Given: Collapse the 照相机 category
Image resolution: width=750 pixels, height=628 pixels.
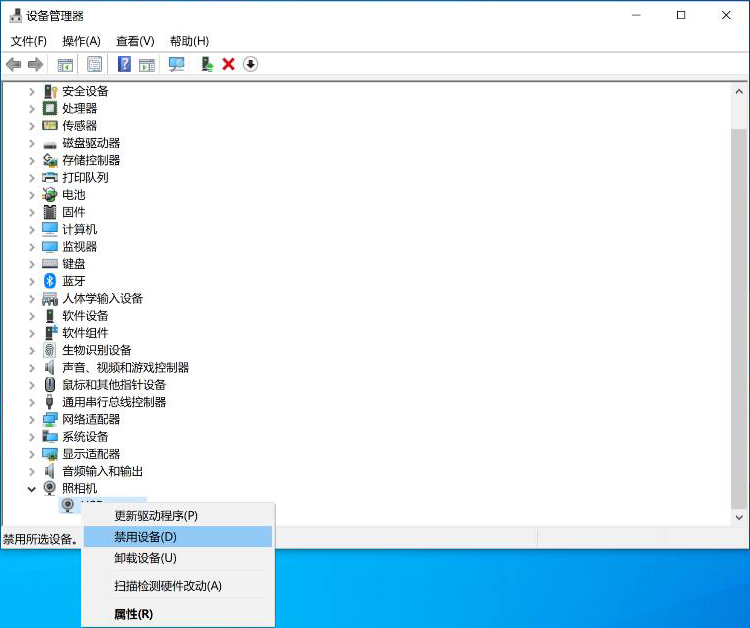Looking at the screenshot, I should pyautogui.click(x=32, y=488).
